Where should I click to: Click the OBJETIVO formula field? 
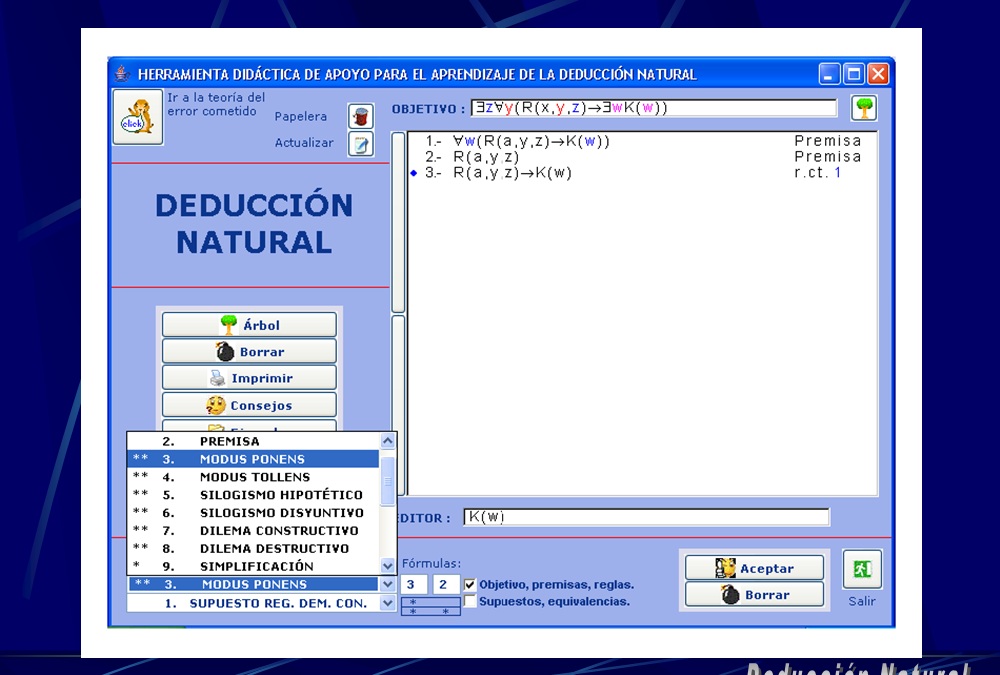654,108
